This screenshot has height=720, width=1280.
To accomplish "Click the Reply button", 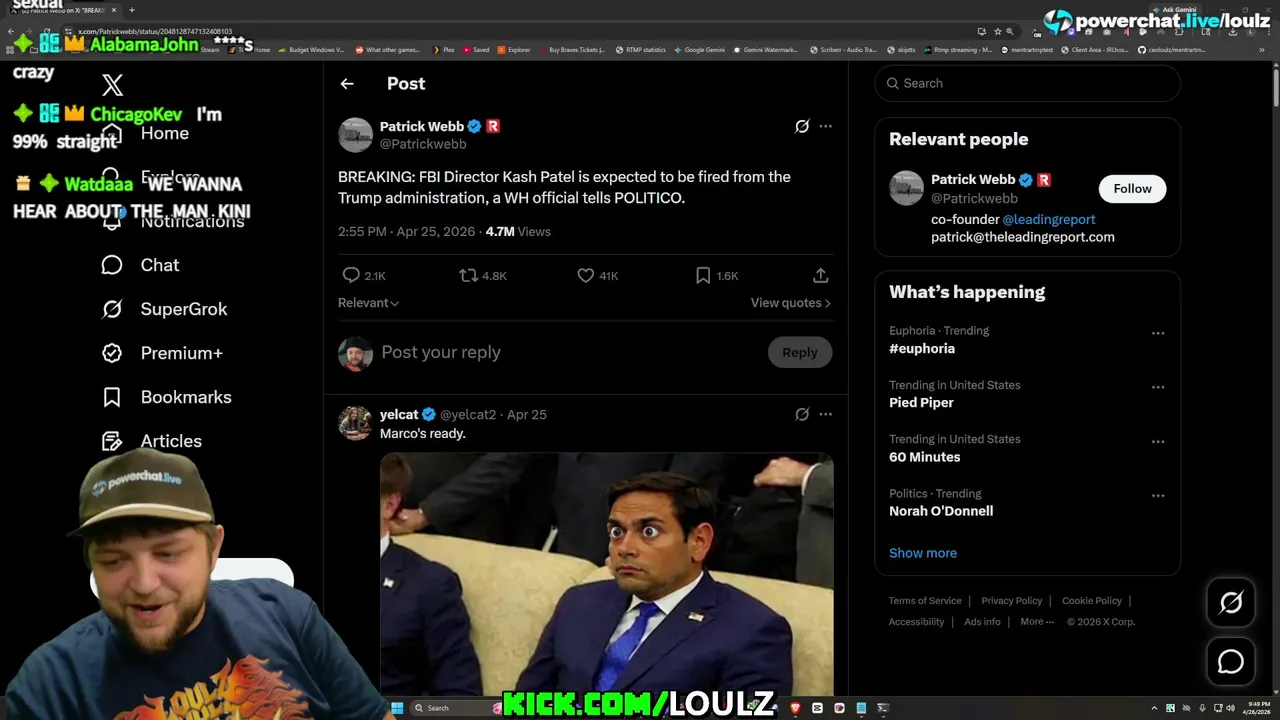I will 800,352.
